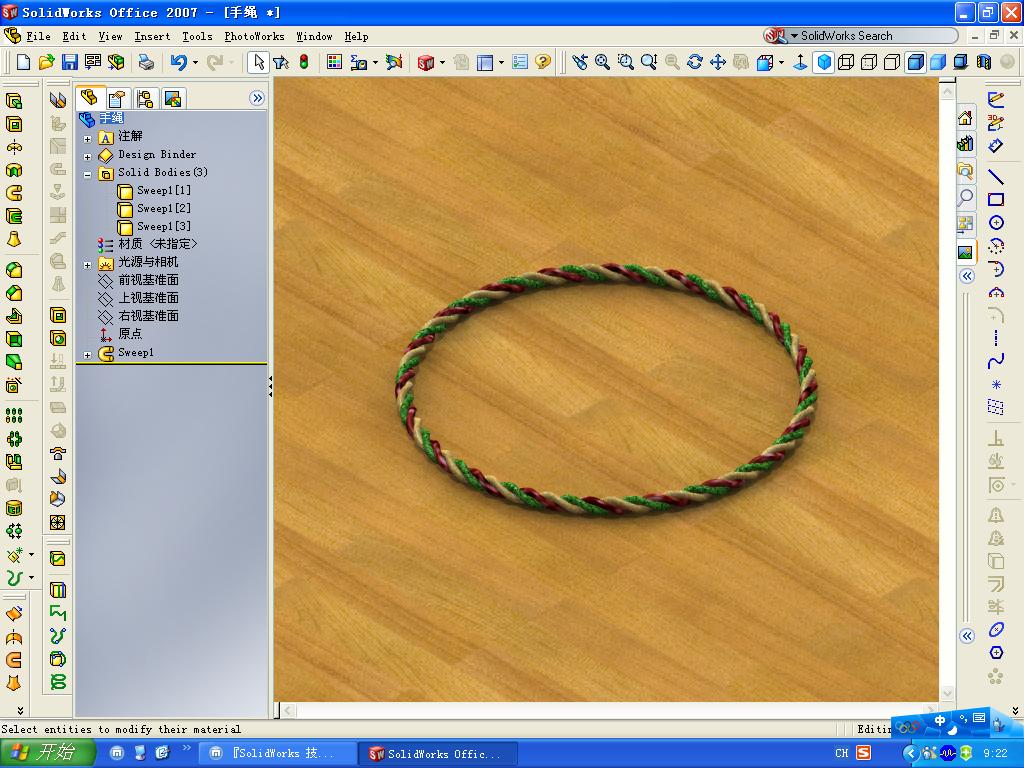Undo the last action
1024x768 pixels.
tap(178, 62)
